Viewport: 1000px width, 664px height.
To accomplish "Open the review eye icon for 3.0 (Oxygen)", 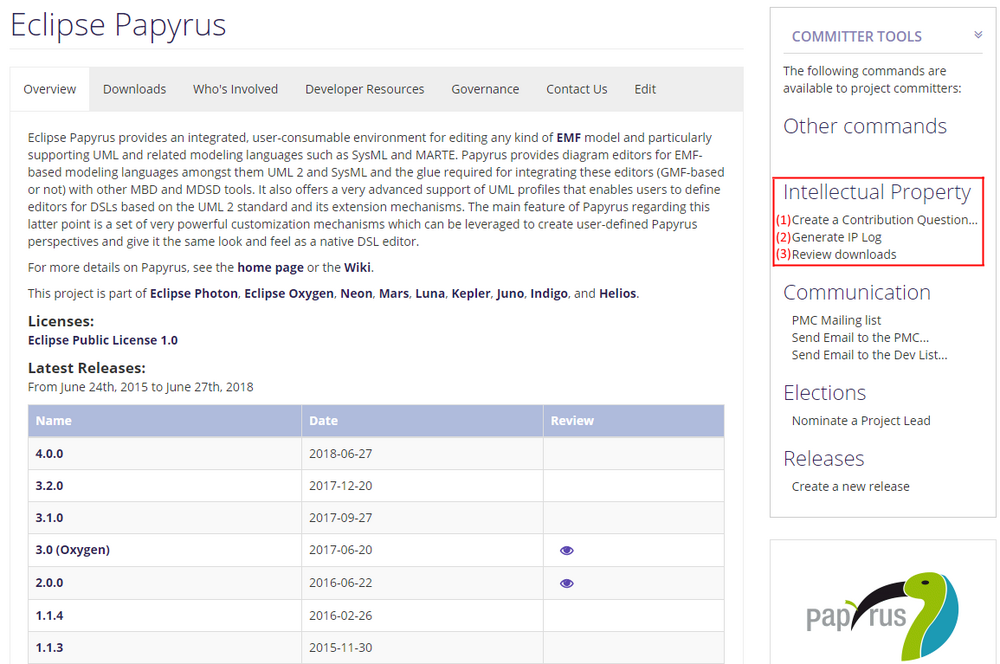I will pyautogui.click(x=566, y=550).
